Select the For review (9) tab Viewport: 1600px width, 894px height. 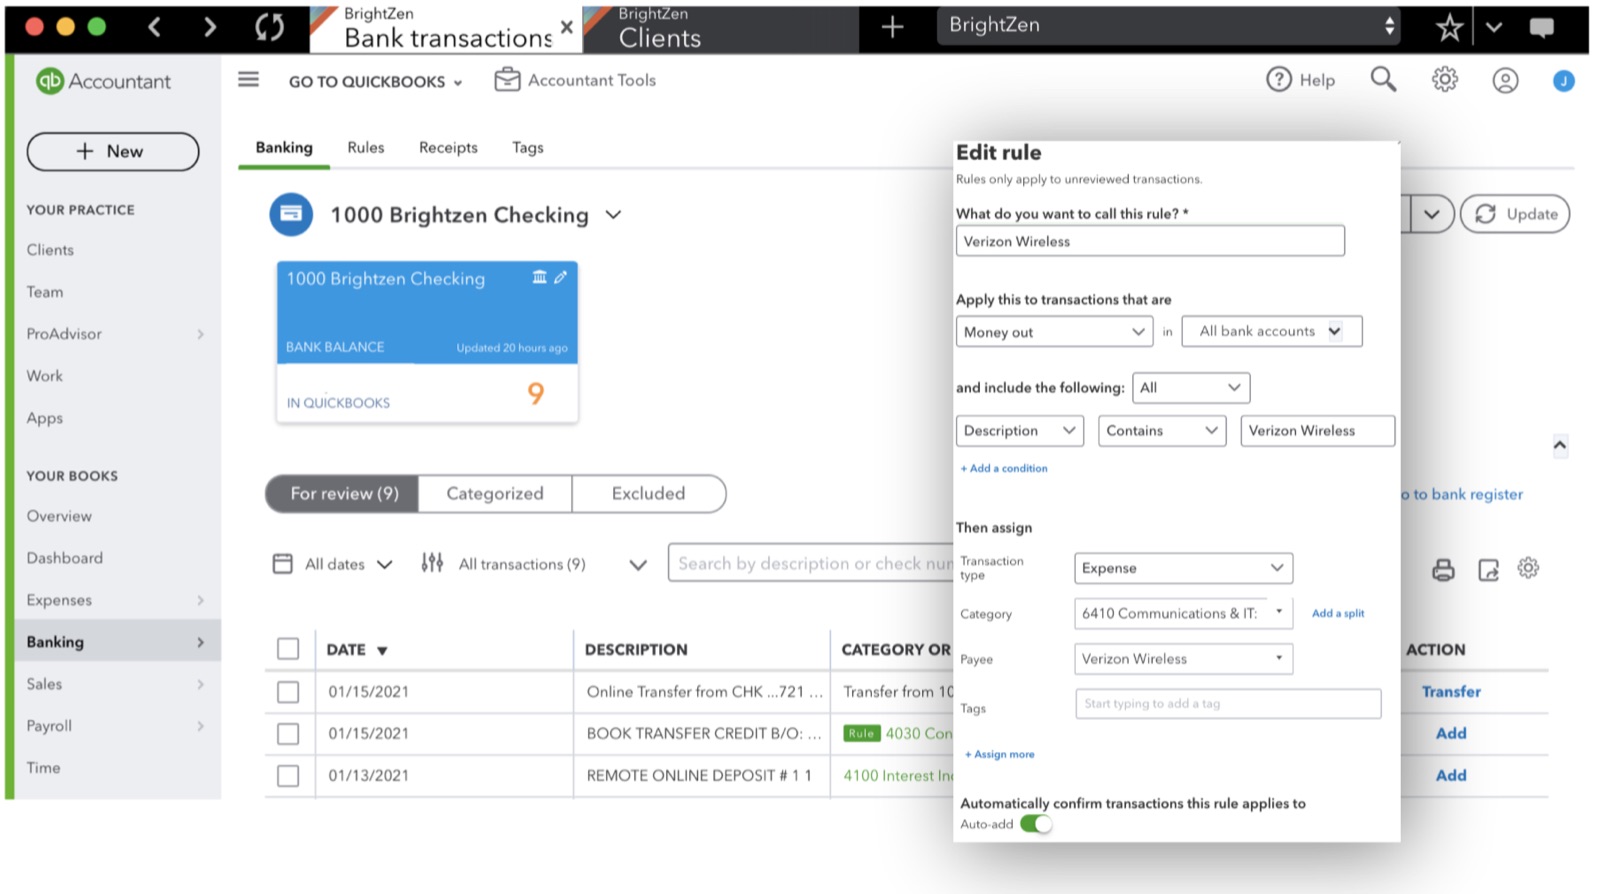[x=343, y=494]
